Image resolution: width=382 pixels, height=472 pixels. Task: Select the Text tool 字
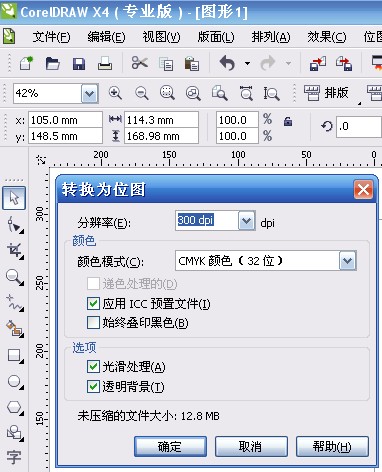tap(14, 457)
